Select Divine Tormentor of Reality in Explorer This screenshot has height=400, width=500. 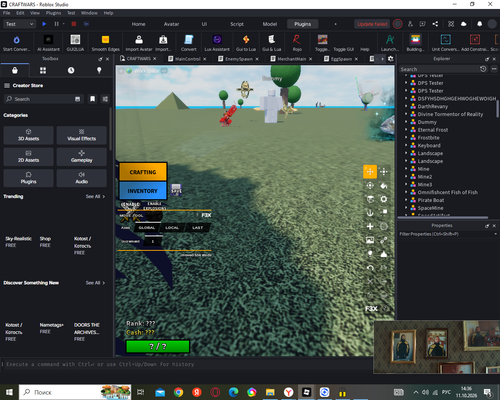point(450,114)
